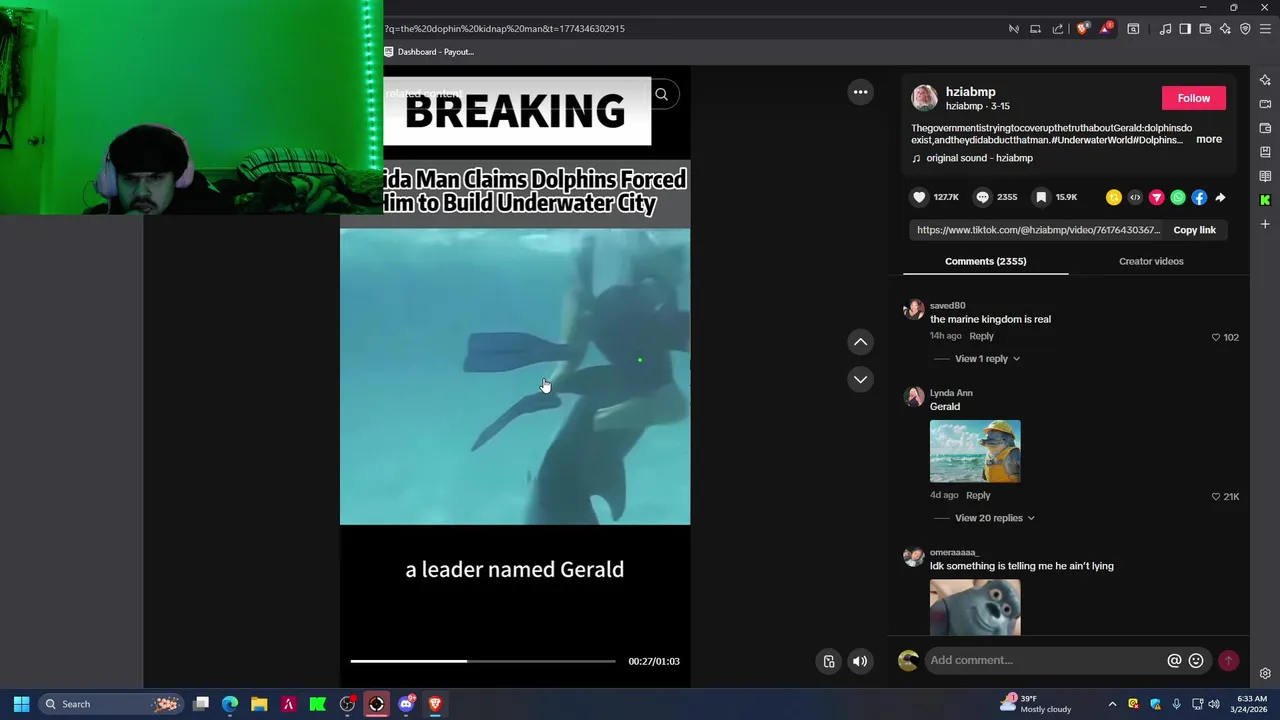The width and height of the screenshot is (1280, 720).
Task: Go to previous video with up arrow
Action: click(860, 342)
